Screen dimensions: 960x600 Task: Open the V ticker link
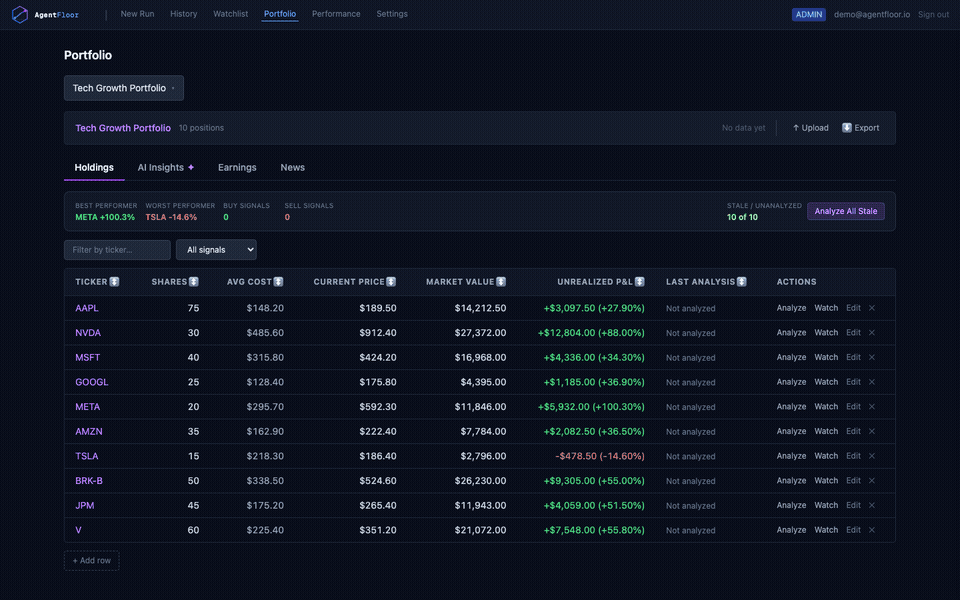[x=78, y=530]
